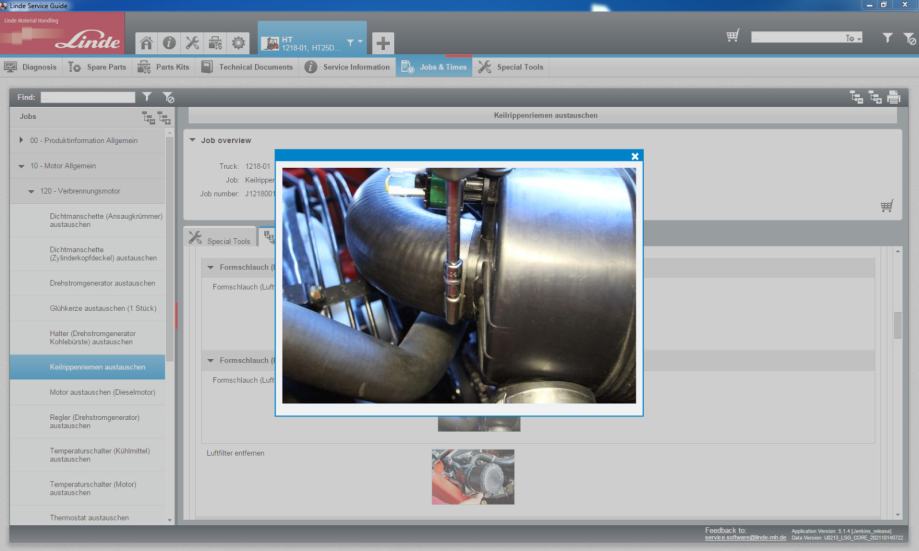Collapse the 10 - Motor Allgemein node
This screenshot has width=919, height=551.
[x=22, y=165]
